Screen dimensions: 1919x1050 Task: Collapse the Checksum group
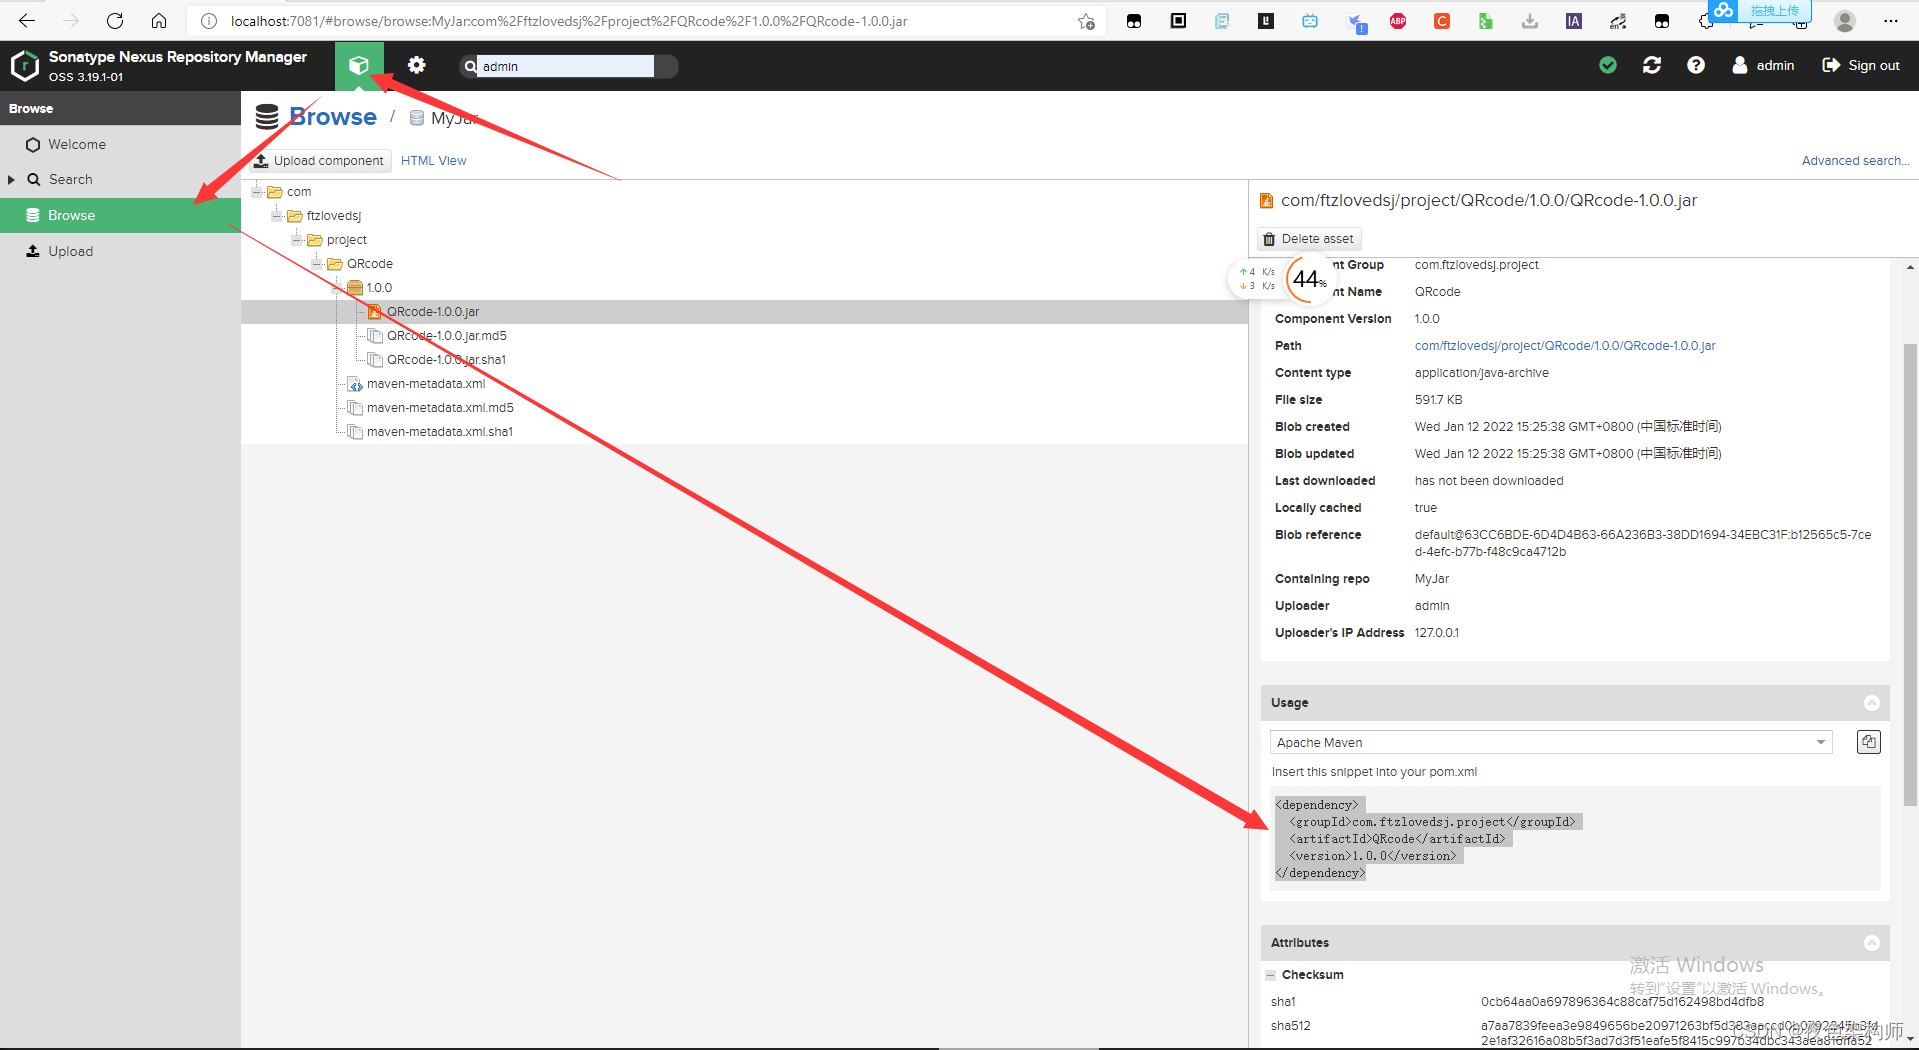tap(1271, 975)
